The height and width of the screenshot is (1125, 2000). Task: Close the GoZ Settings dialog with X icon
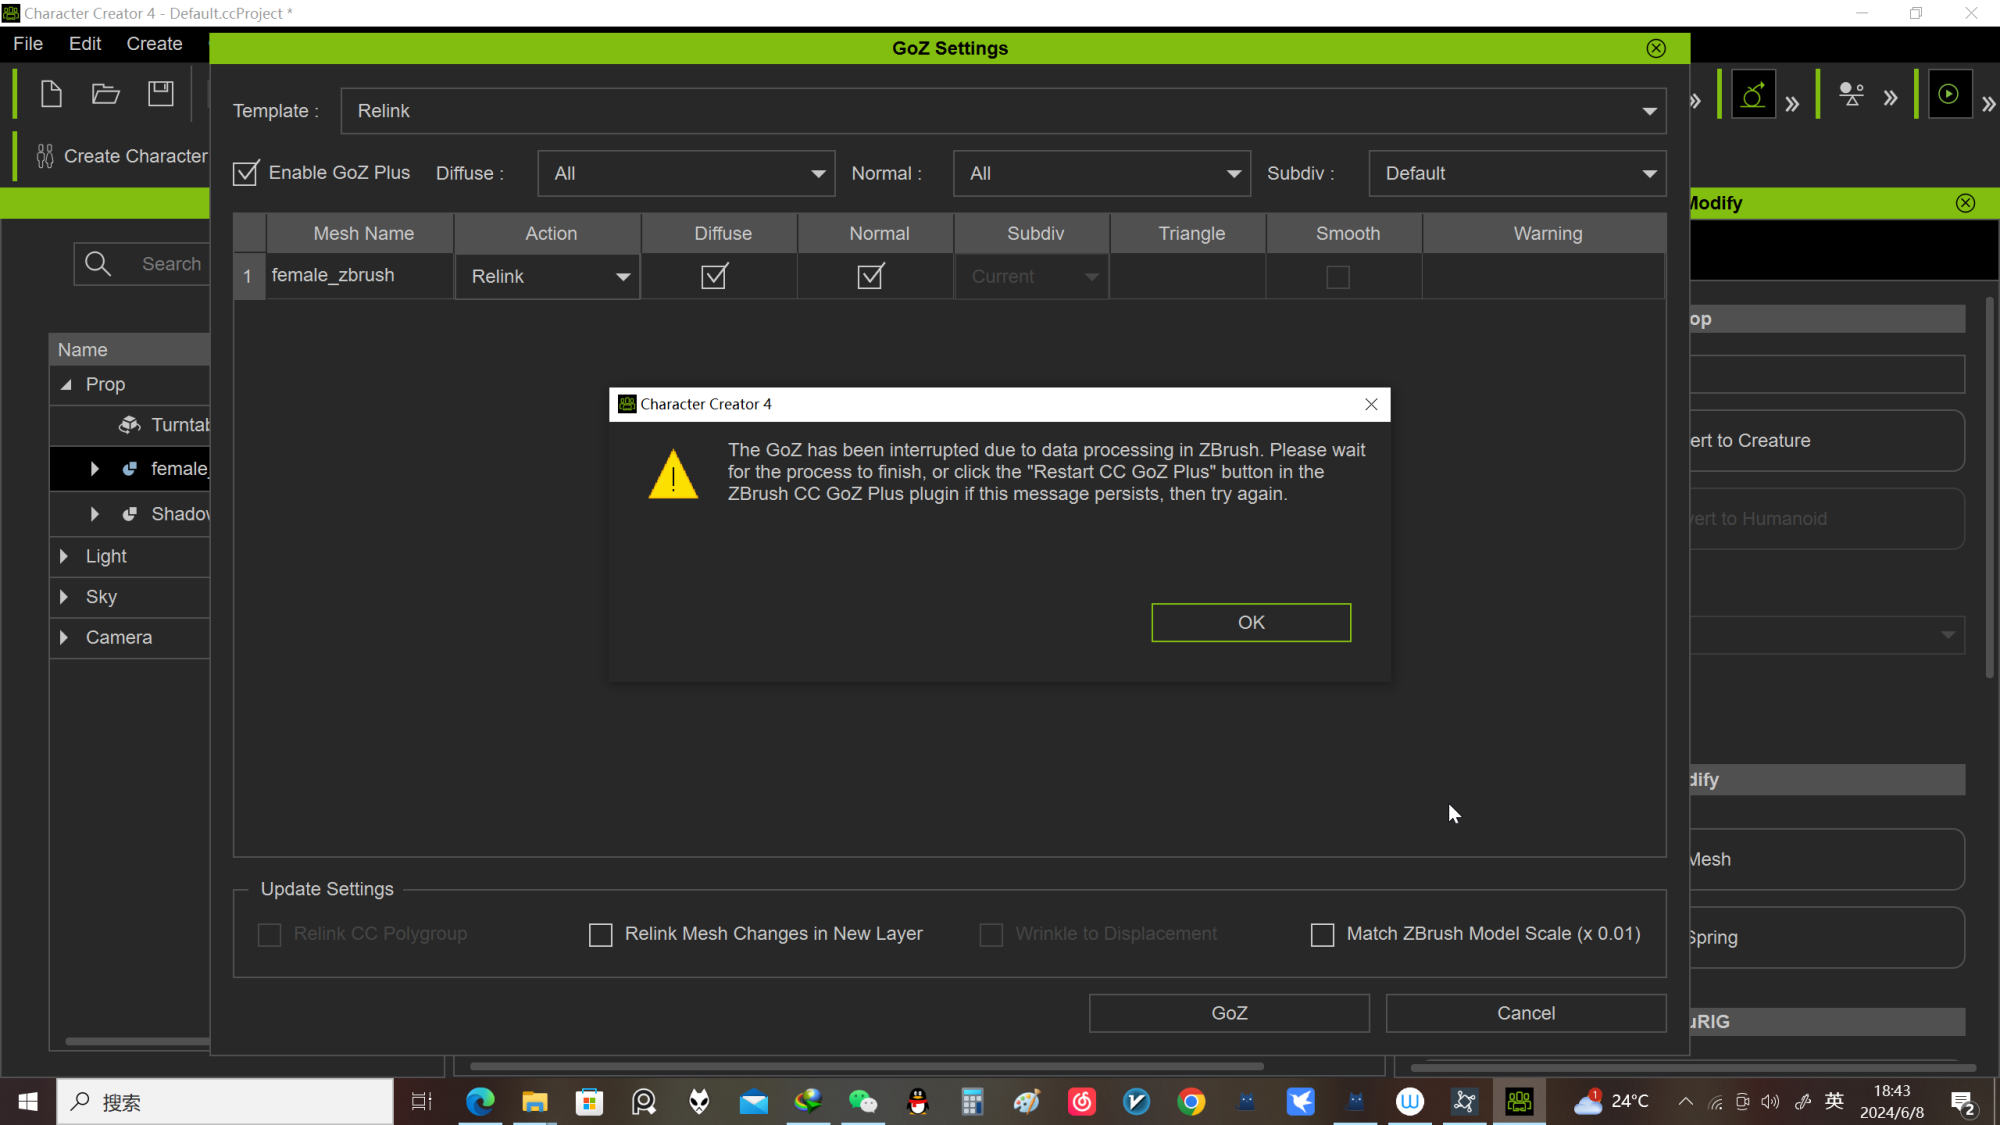click(1656, 48)
